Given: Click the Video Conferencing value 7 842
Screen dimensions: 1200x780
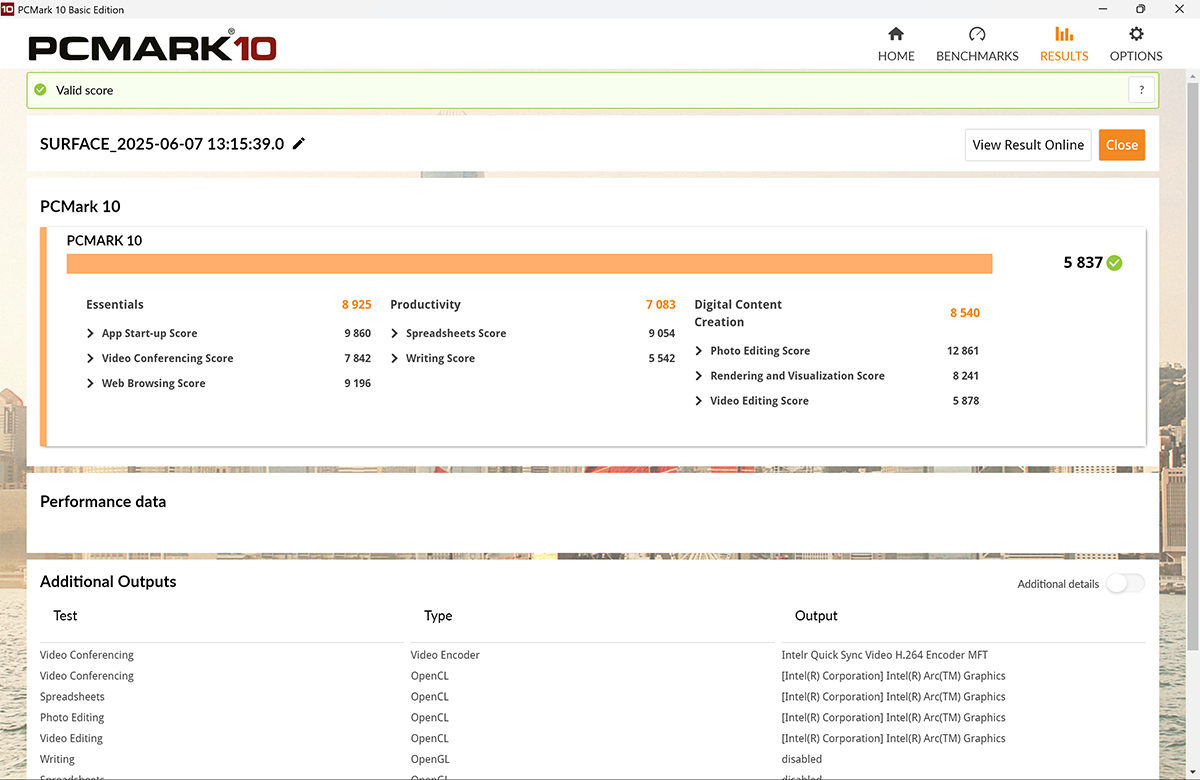Looking at the screenshot, I should [357, 359].
